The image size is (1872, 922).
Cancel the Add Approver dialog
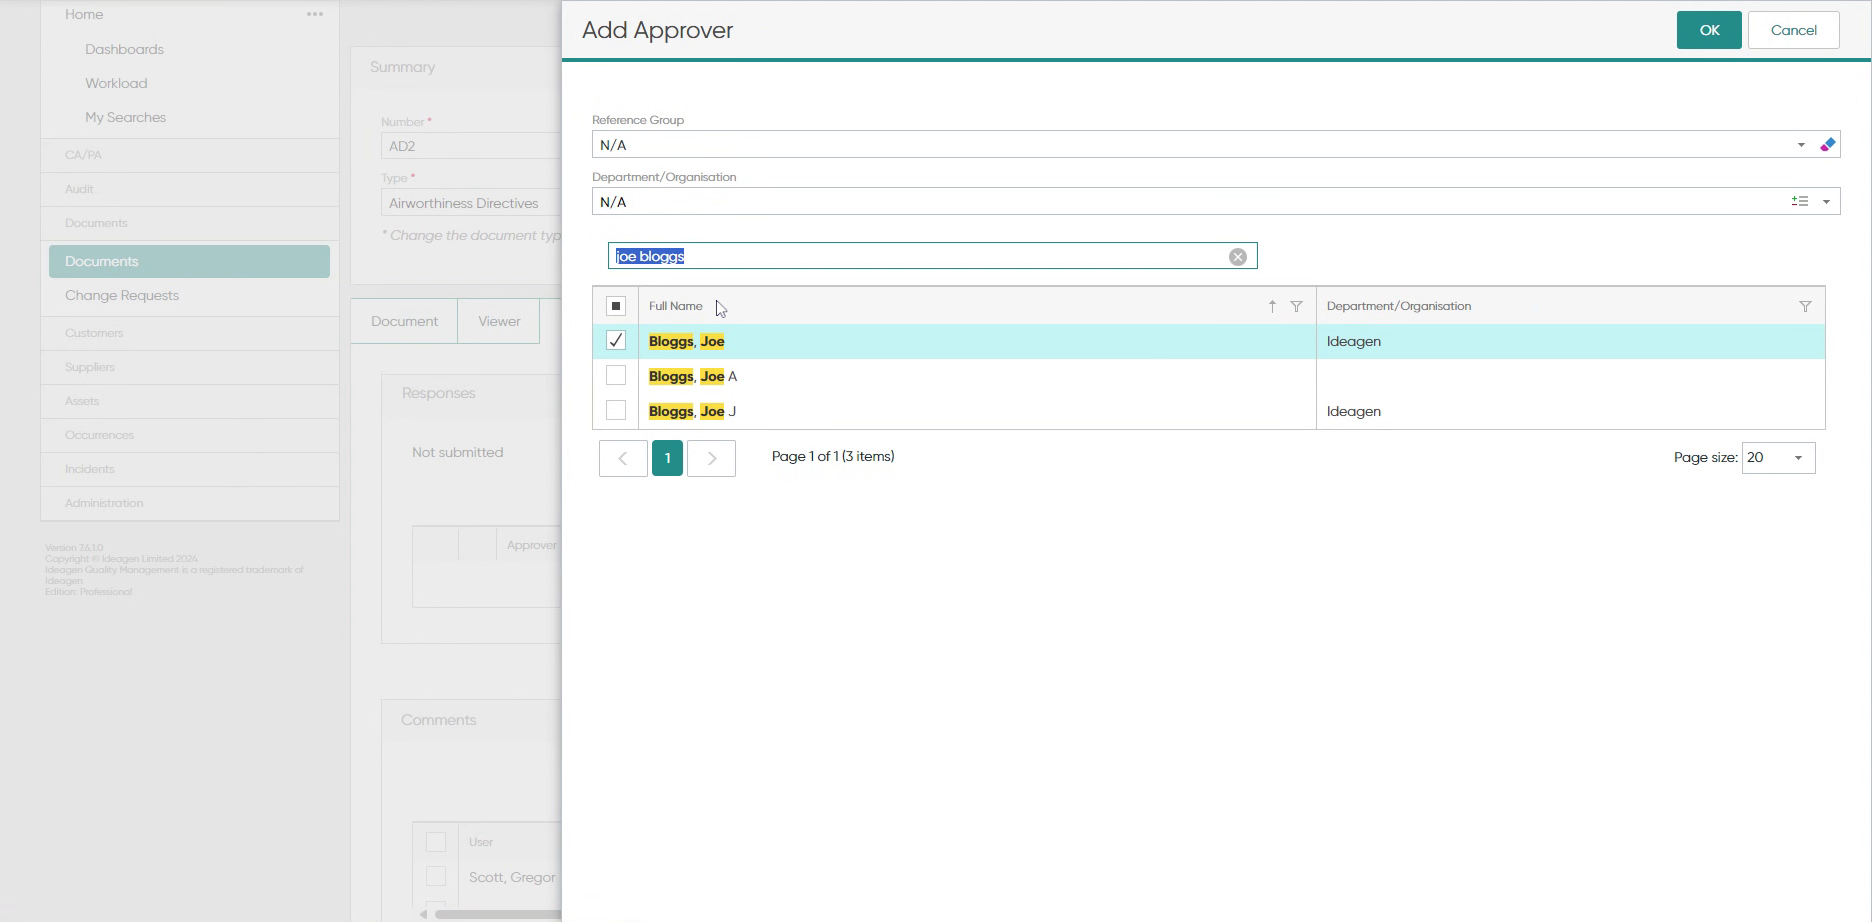click(1793, 30)
